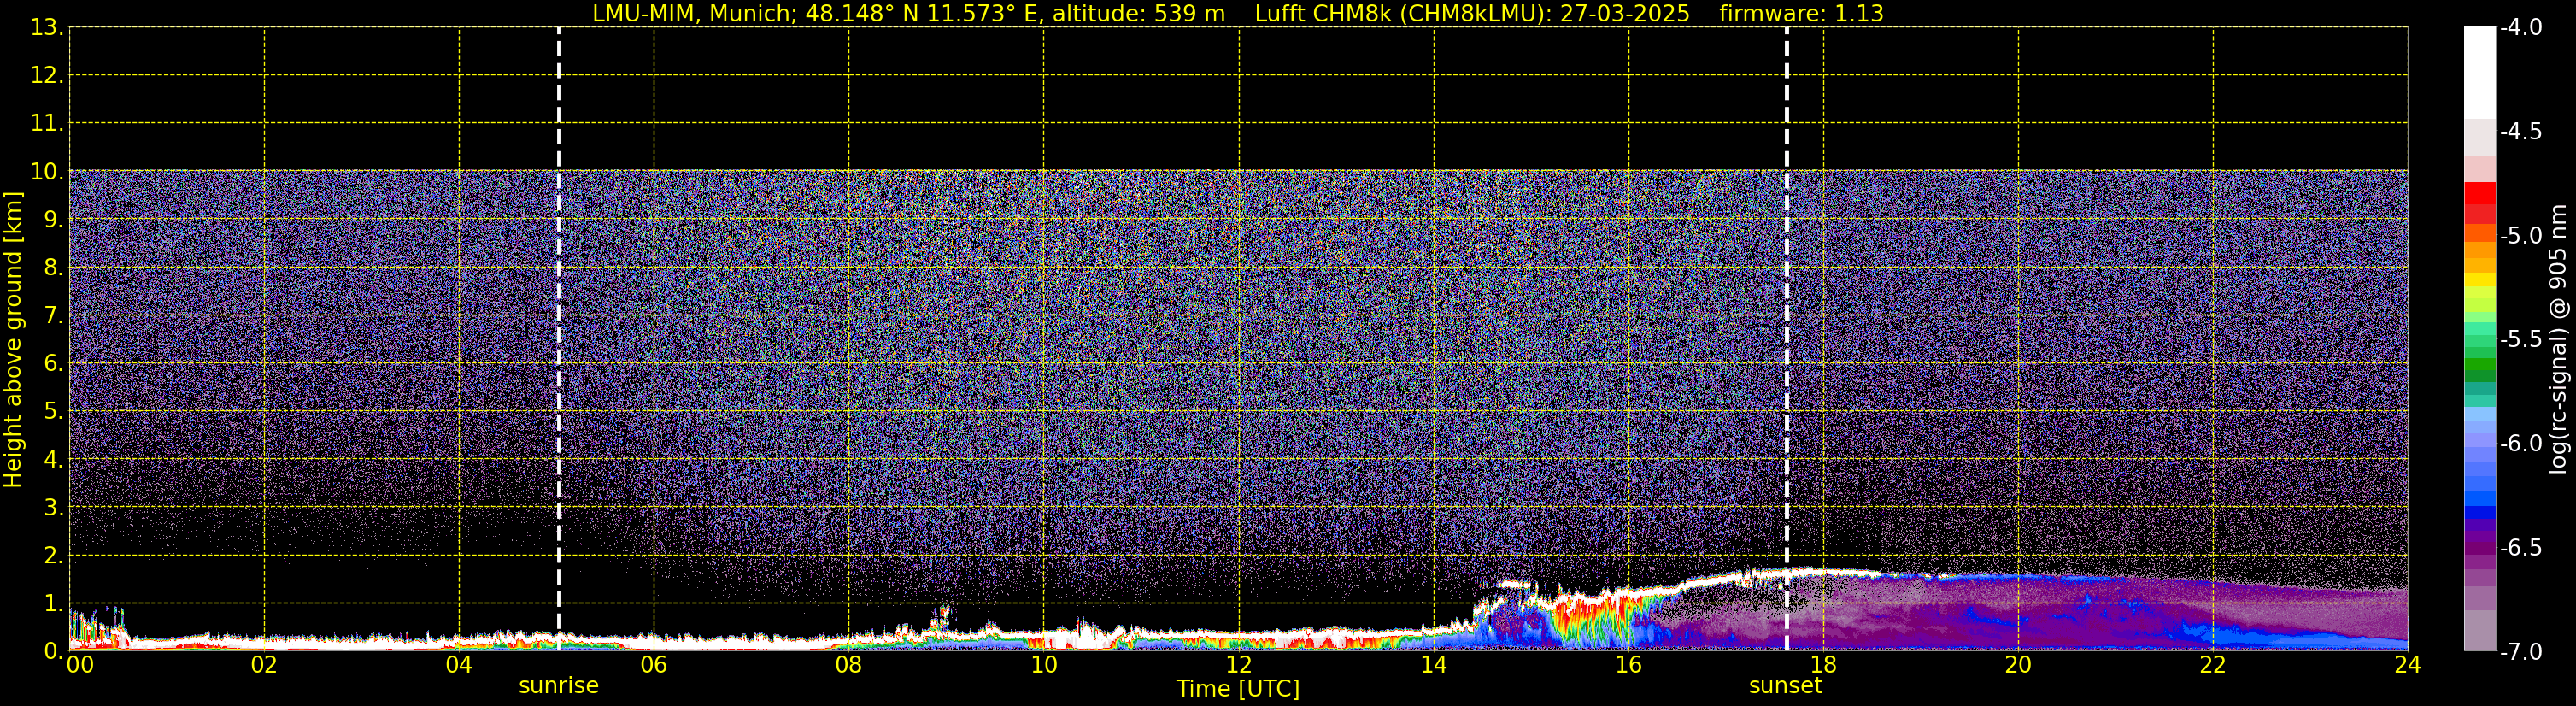
Task: Click the '2.' tick on the height axis
Action: pyautogui.click(x=53, y=556)
